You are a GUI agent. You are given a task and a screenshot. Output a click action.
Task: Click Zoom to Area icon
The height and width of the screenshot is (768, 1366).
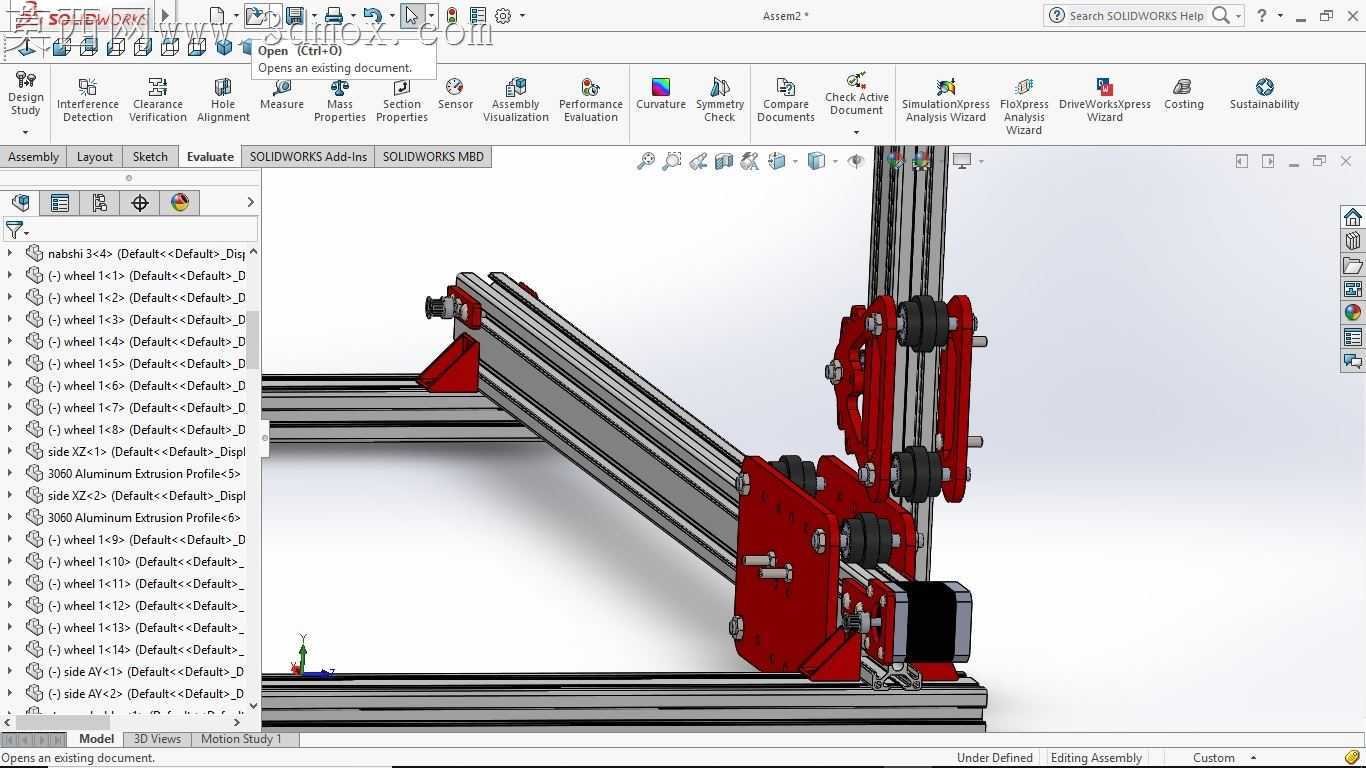(x=672, y=161)
